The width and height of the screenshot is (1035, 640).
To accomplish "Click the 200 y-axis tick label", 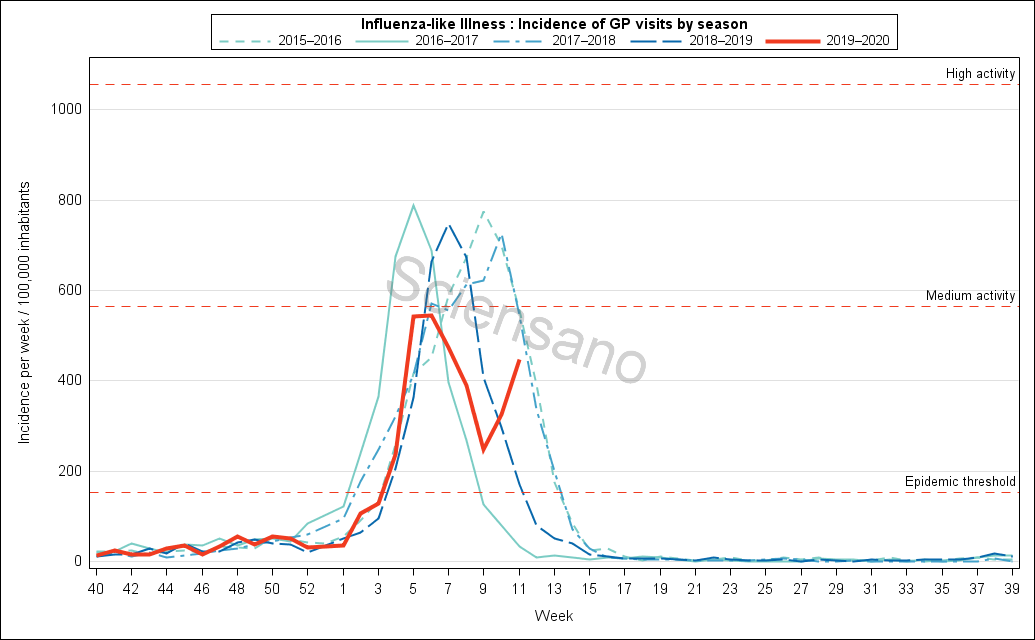I will click(68, 471).
